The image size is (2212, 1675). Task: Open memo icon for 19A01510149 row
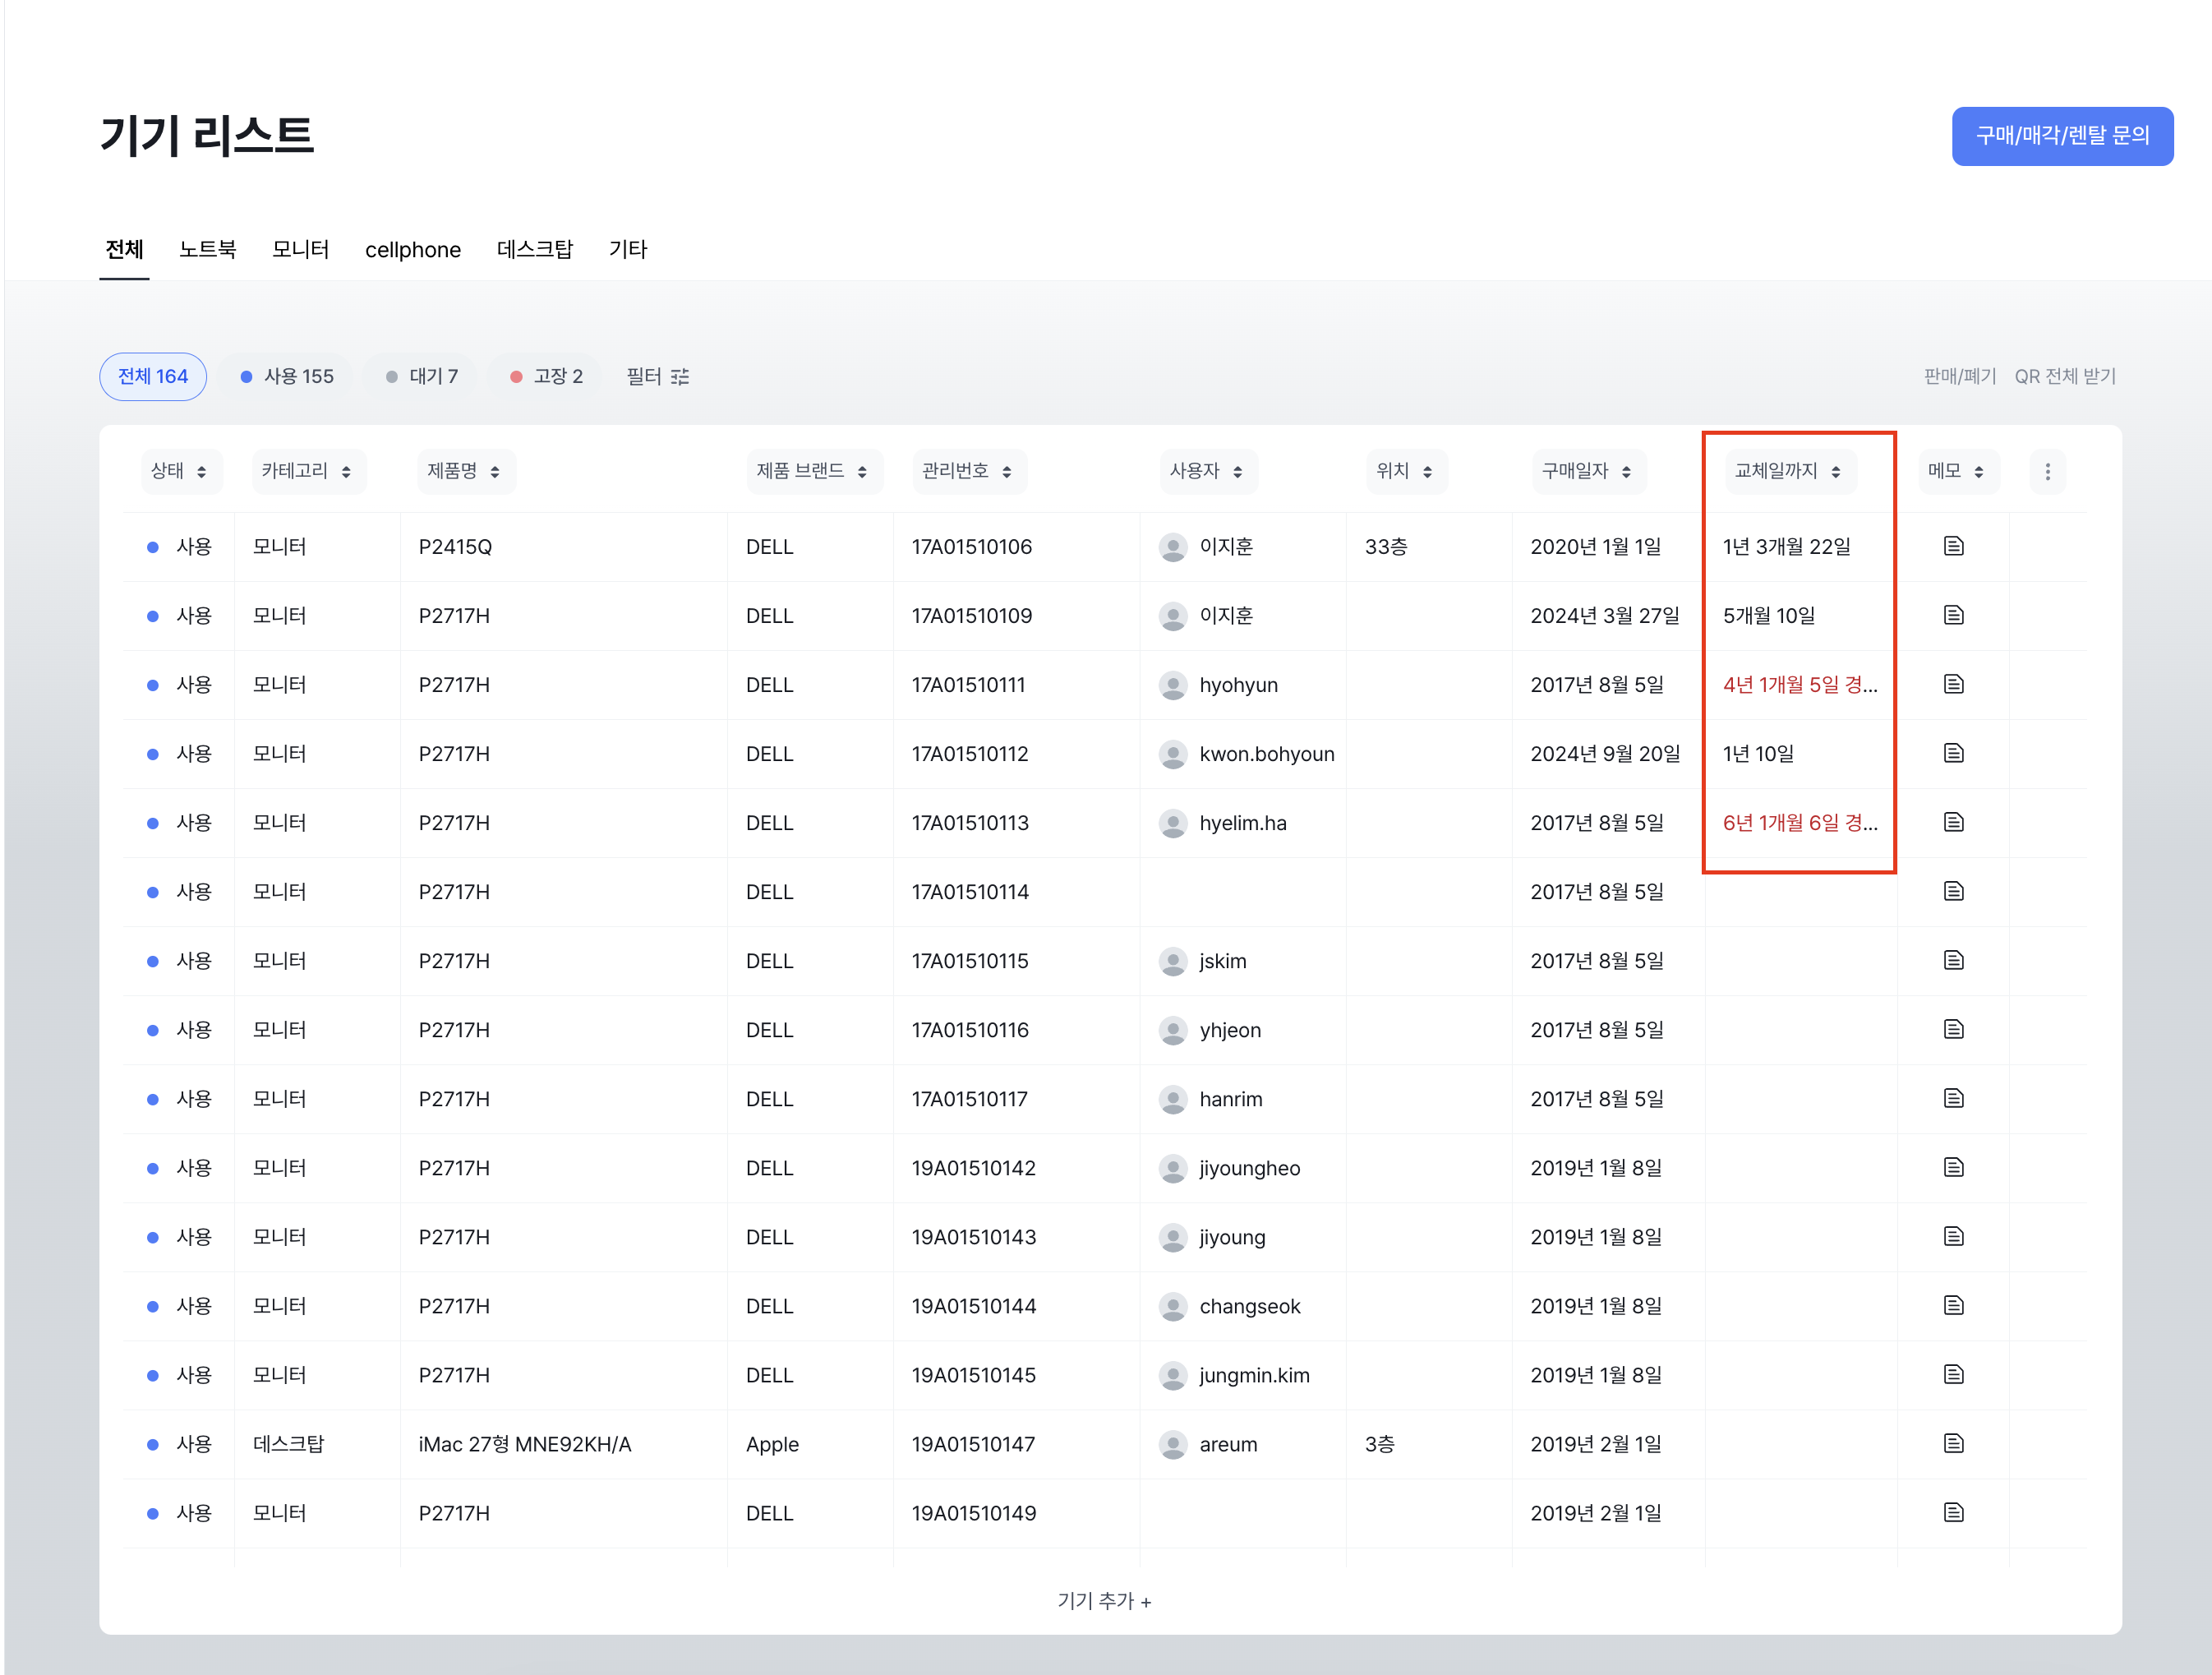point(1953,1512)
